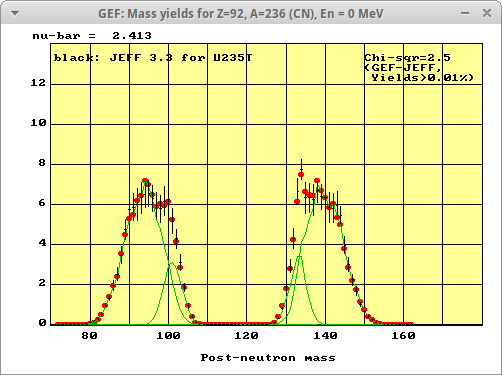Click the y-axis tick label 10
The width and height of the screenshot is (502, 375).
[x=38, y=123]
